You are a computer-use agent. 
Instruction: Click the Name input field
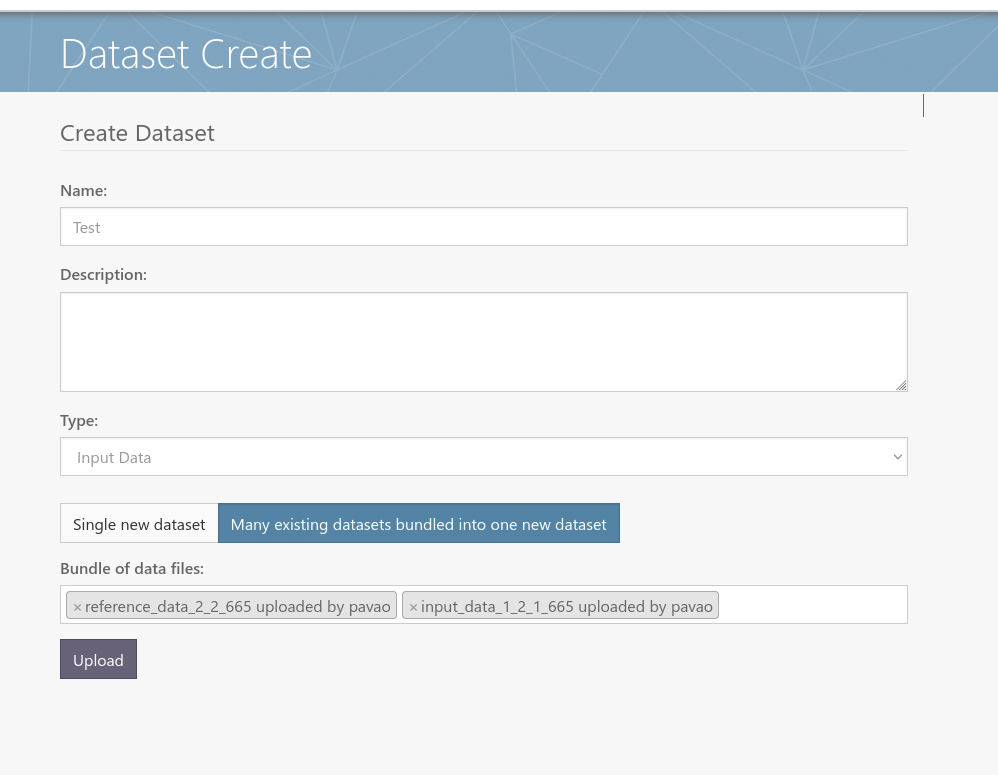click(x=484, y=227)
